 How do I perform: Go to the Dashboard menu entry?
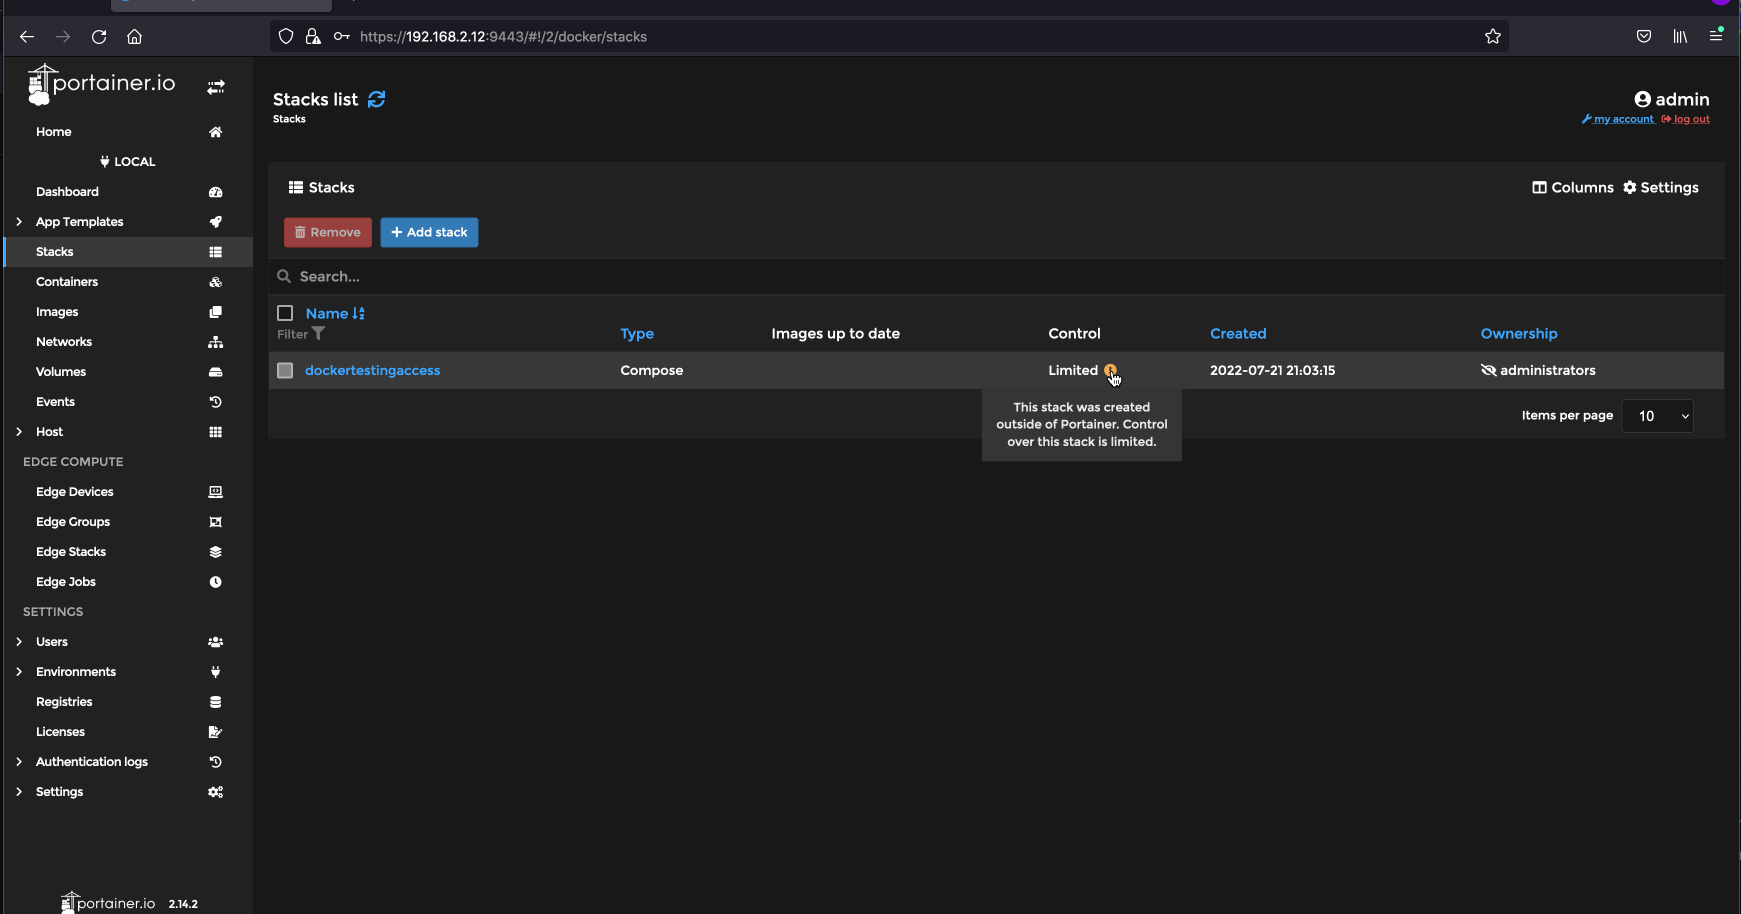[67, 191]
